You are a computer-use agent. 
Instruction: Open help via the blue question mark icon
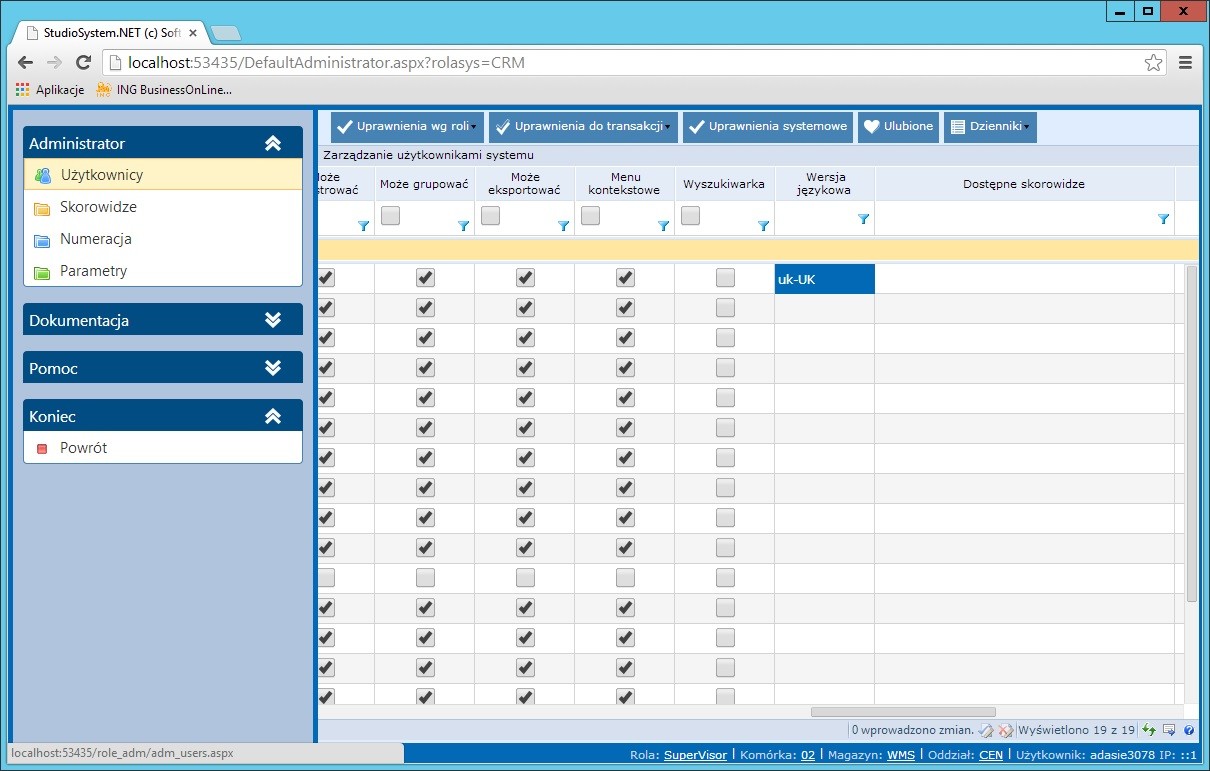coord(1189,730)
